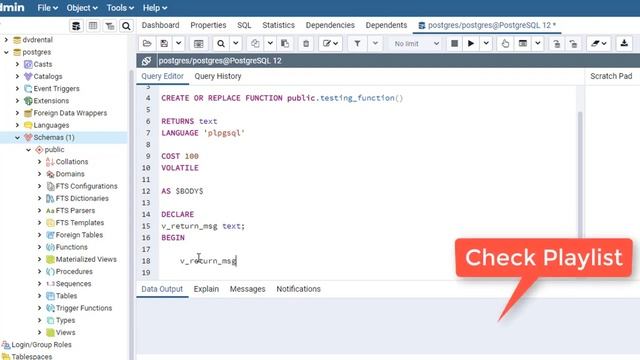Viewport: 640px width, 360px height.
Task: Click the Copy icon in query toolbar
Action: tap(255, 43)
